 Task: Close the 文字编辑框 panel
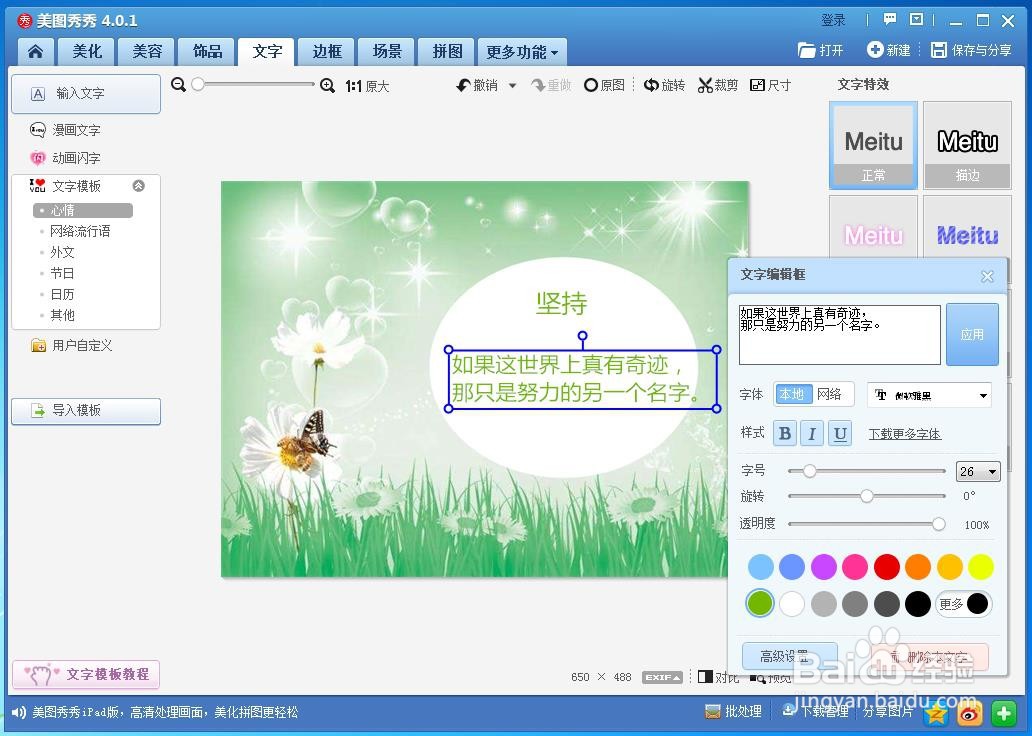pos(987,276)
